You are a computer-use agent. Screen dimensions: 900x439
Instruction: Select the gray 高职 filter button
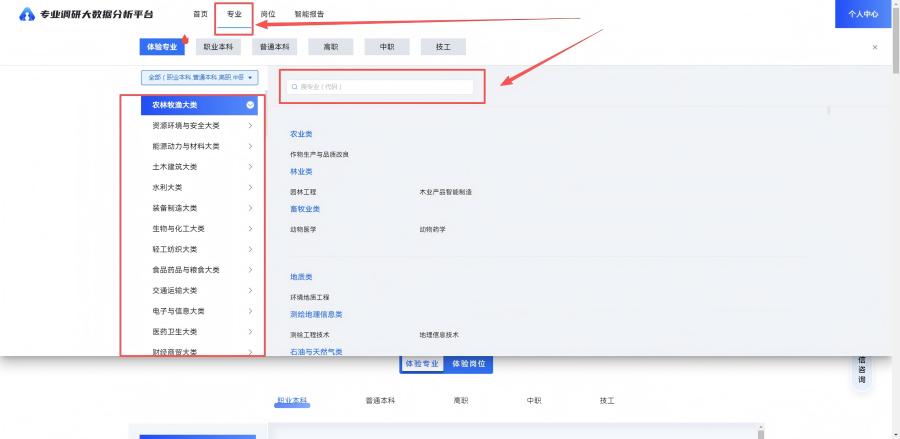[331, 47]
